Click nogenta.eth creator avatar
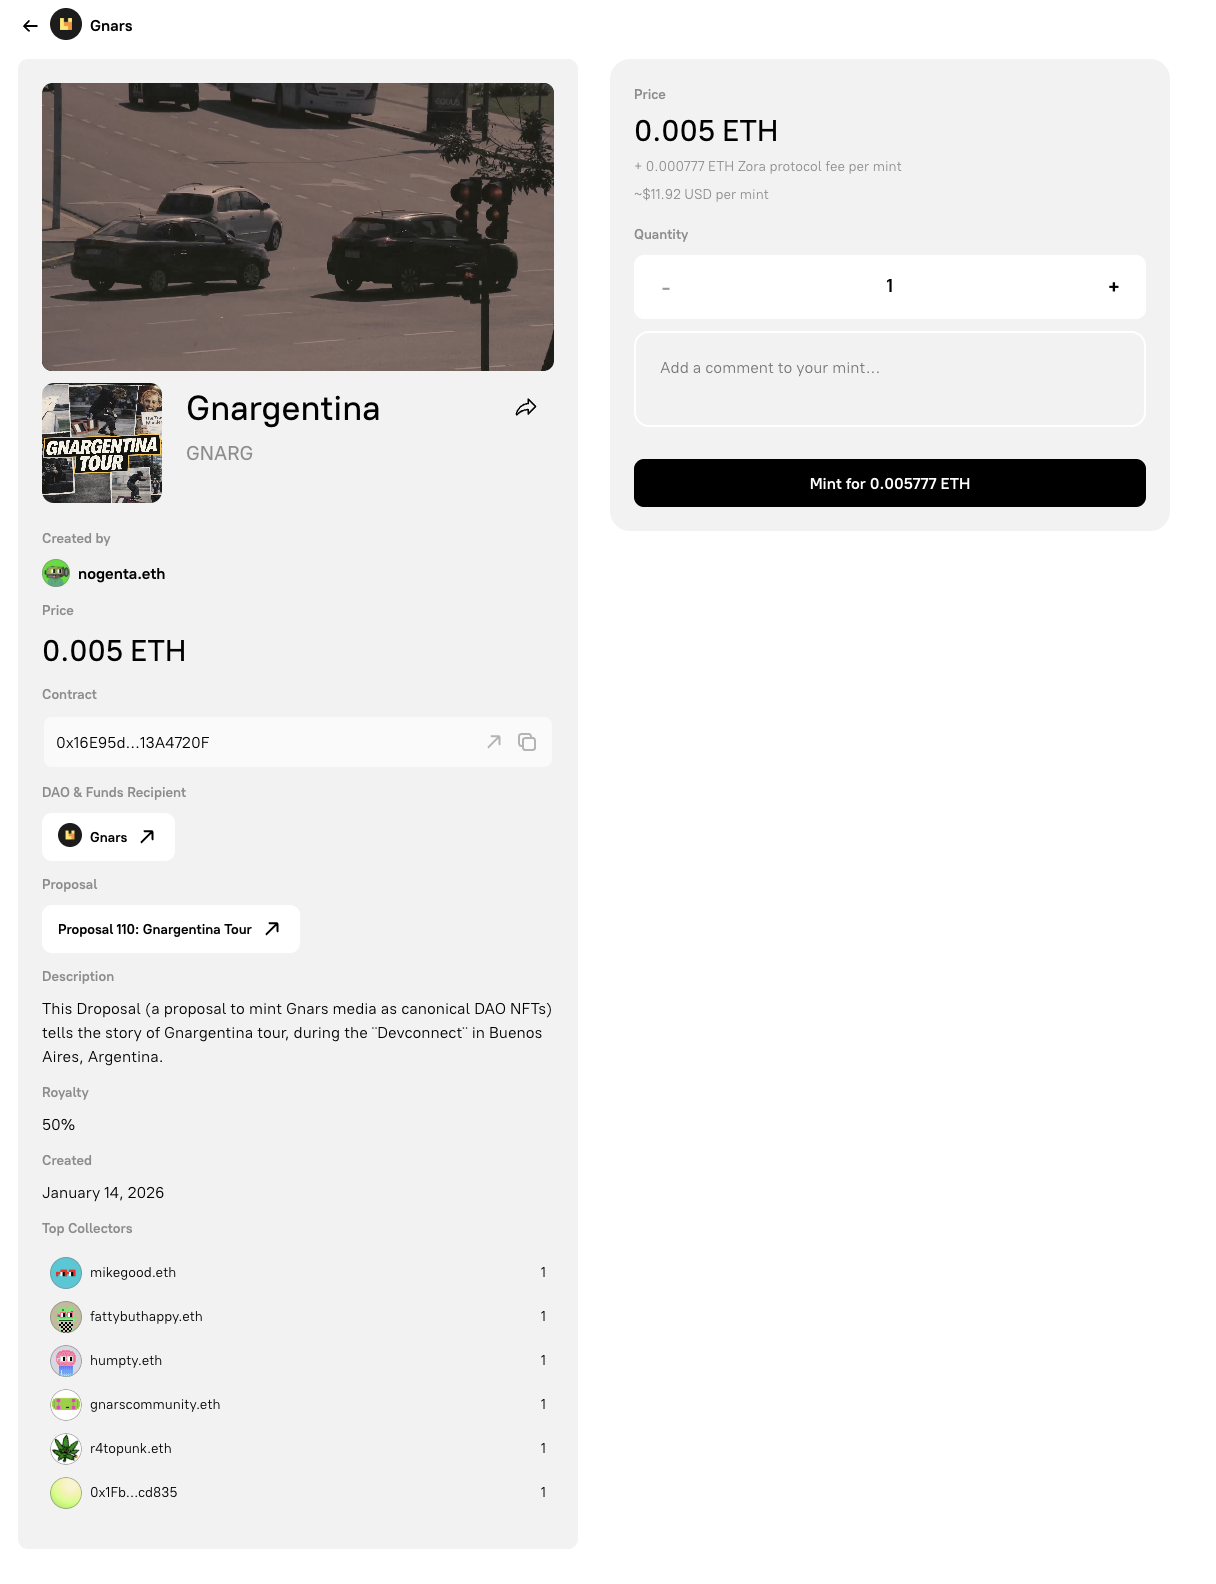1216x1584 pixels. point(56,573)
